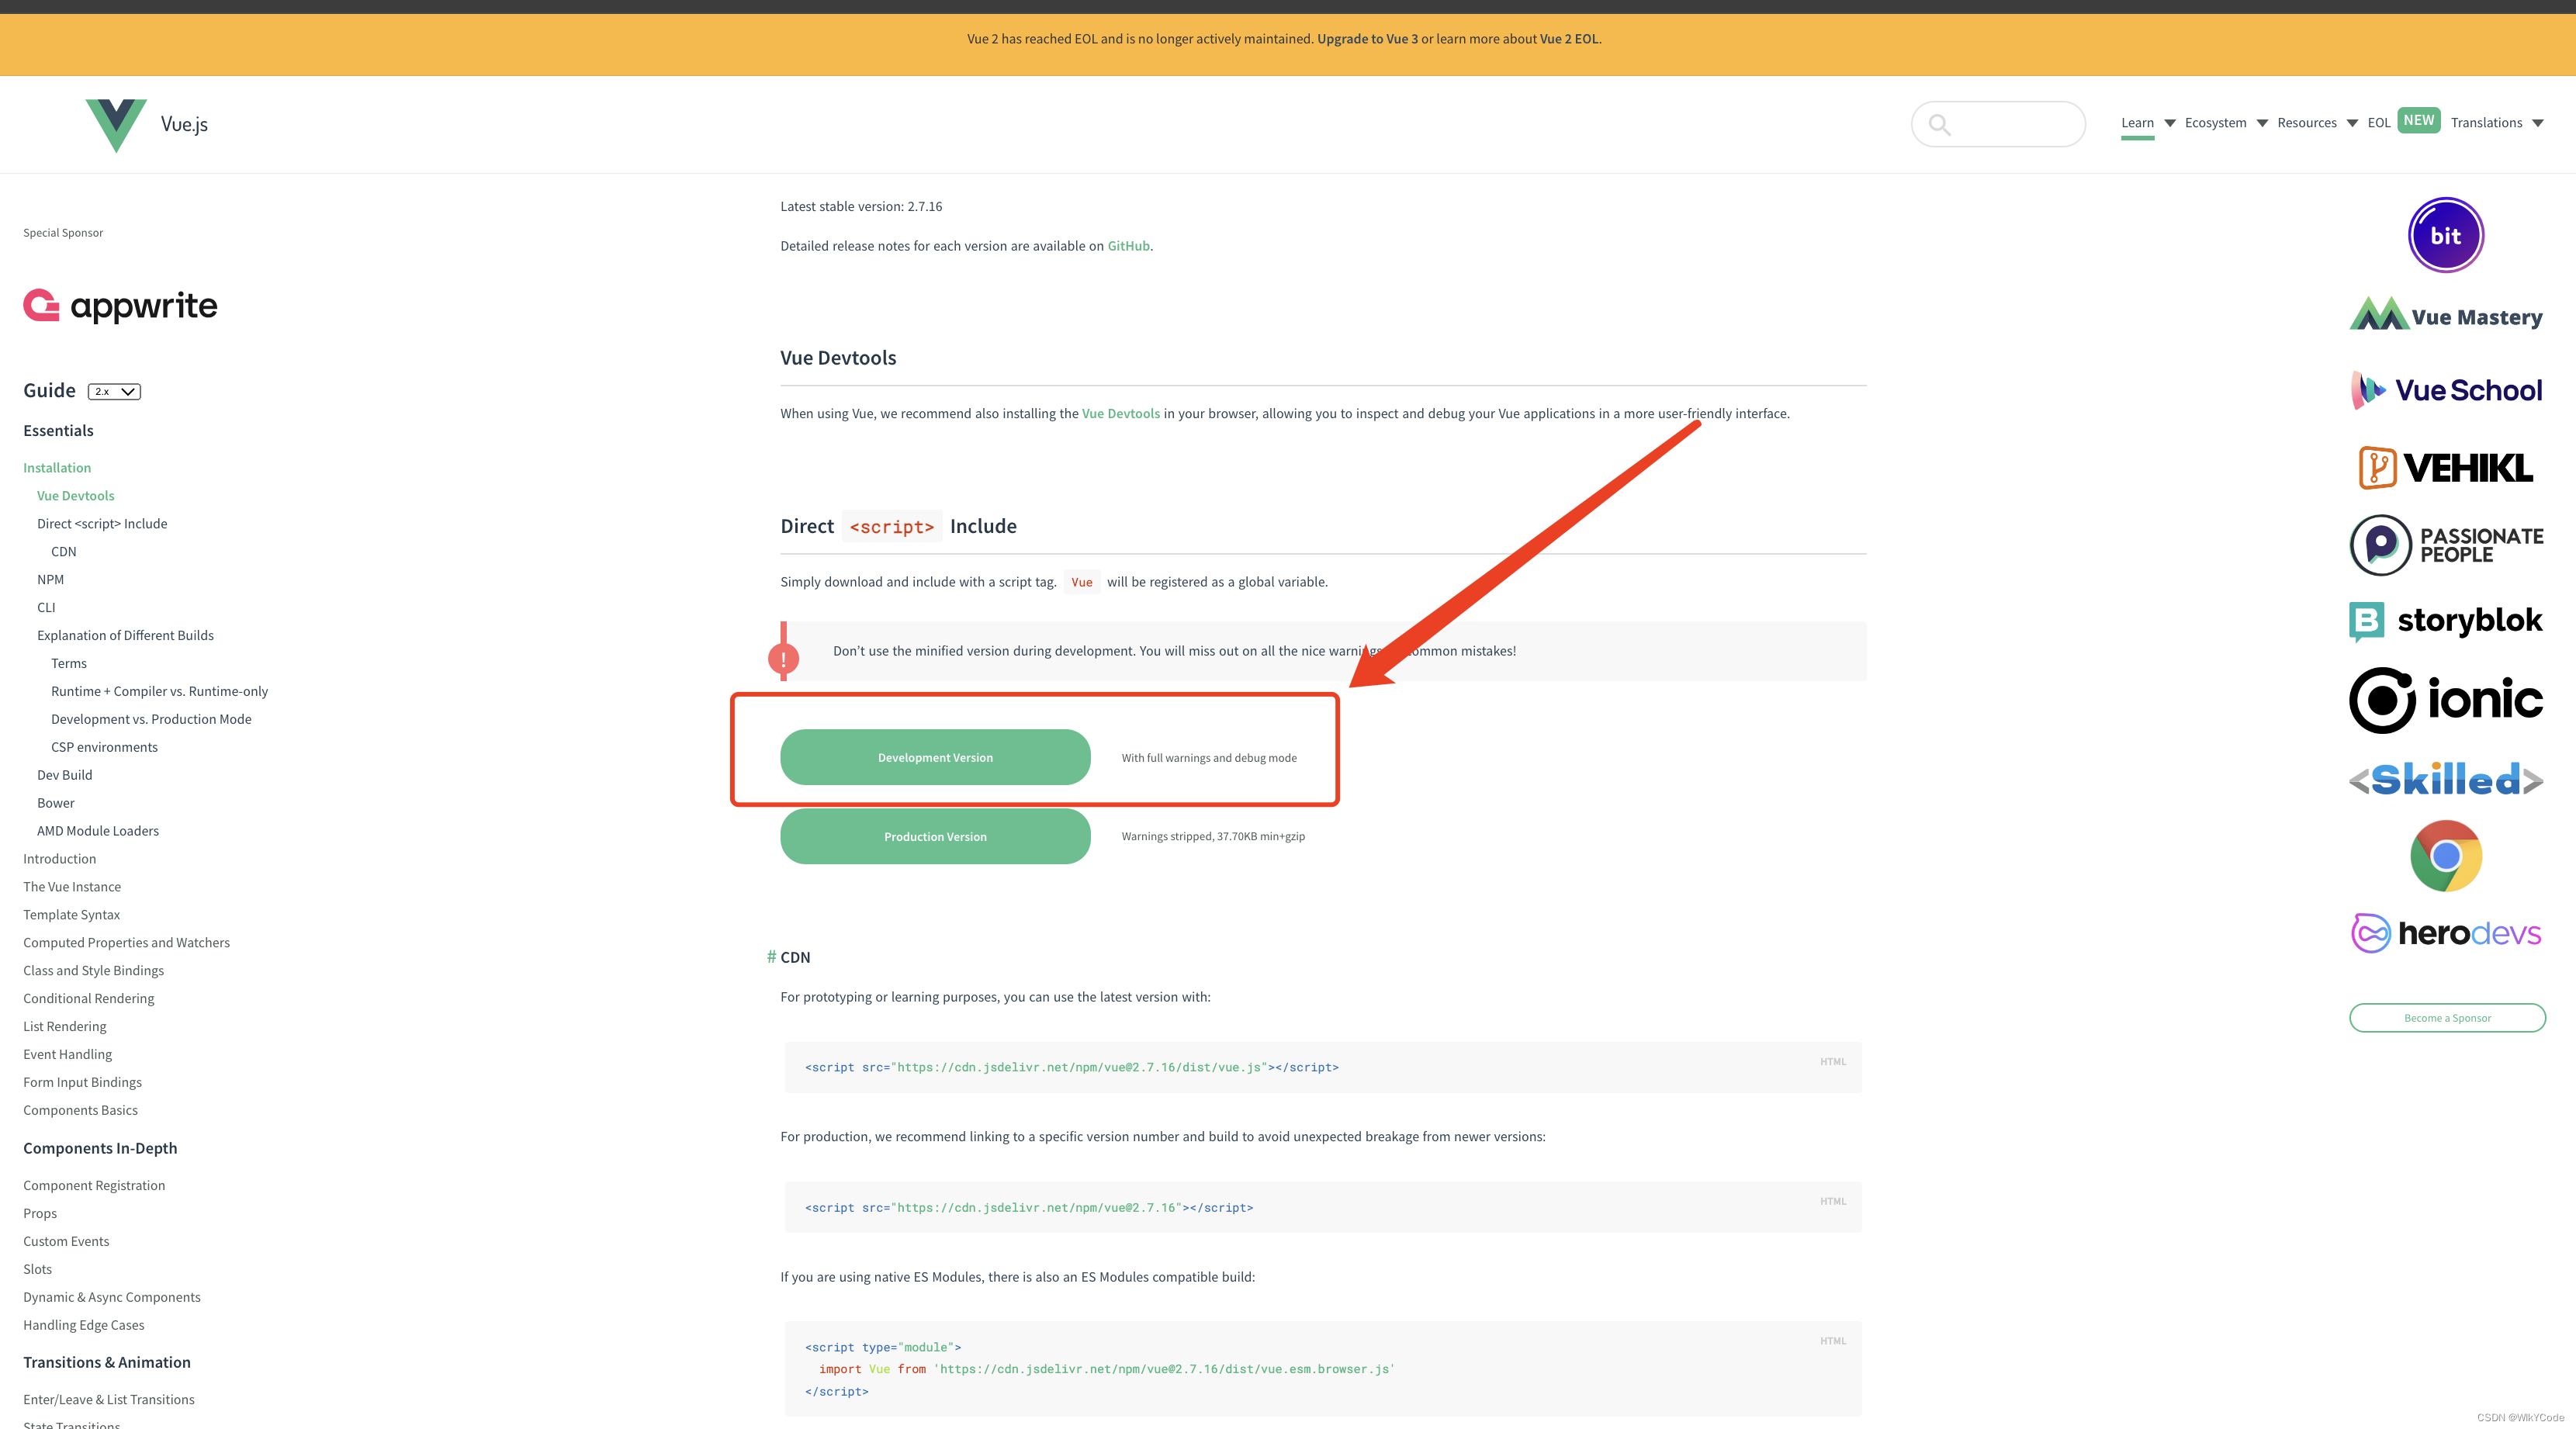
Task: Click the Vue.js logo icon
Action: click(116, 124)
